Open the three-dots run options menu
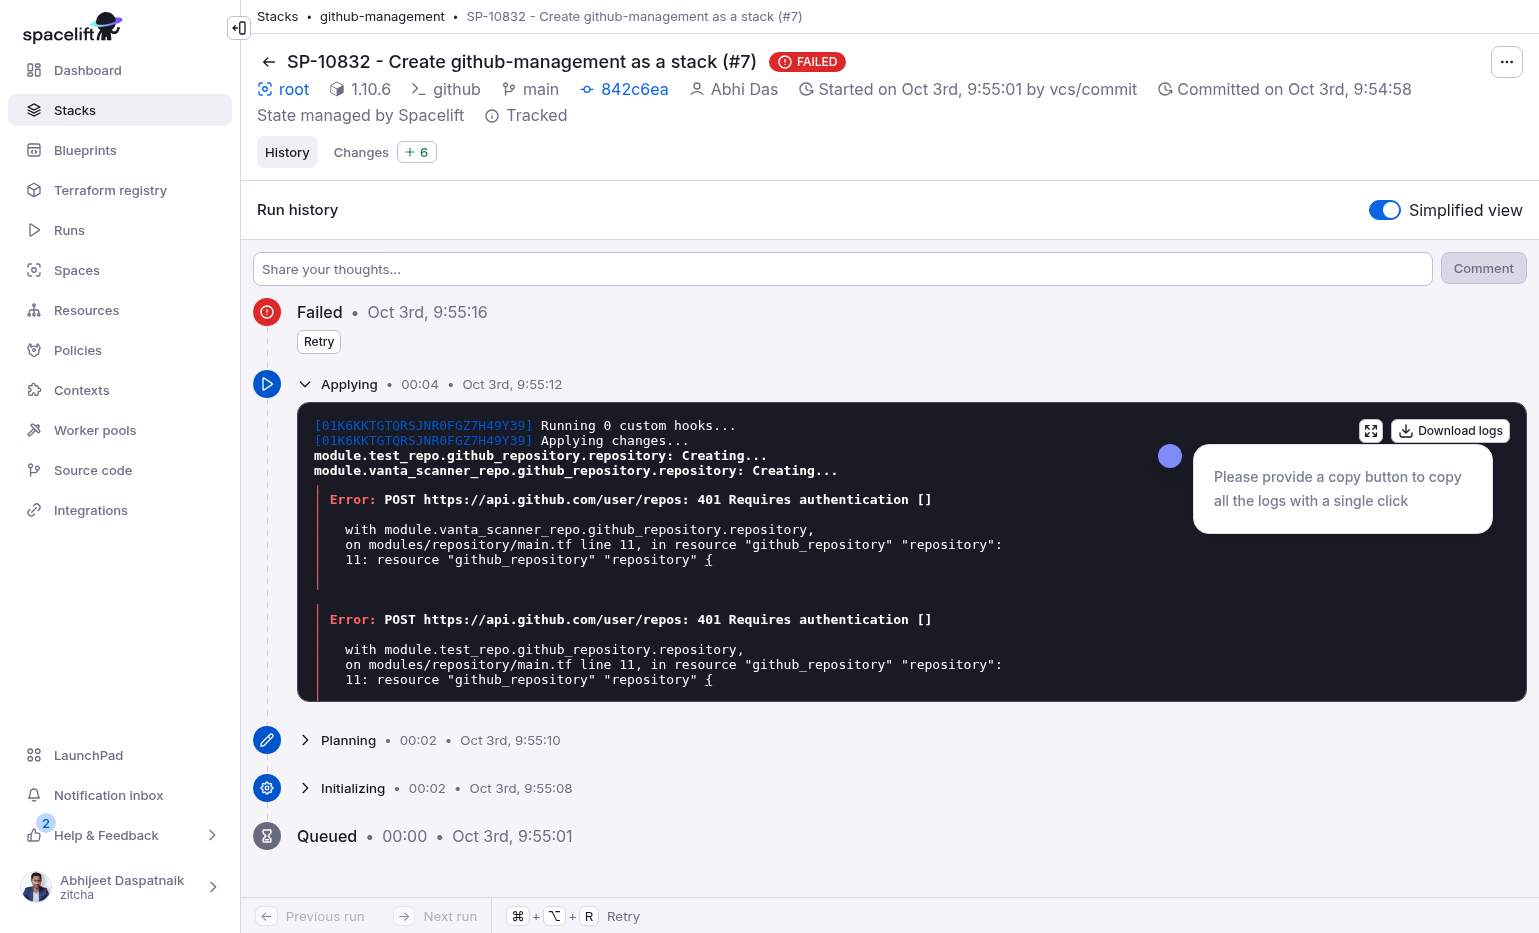1539x933 pixels. (x=1506, y=62)
